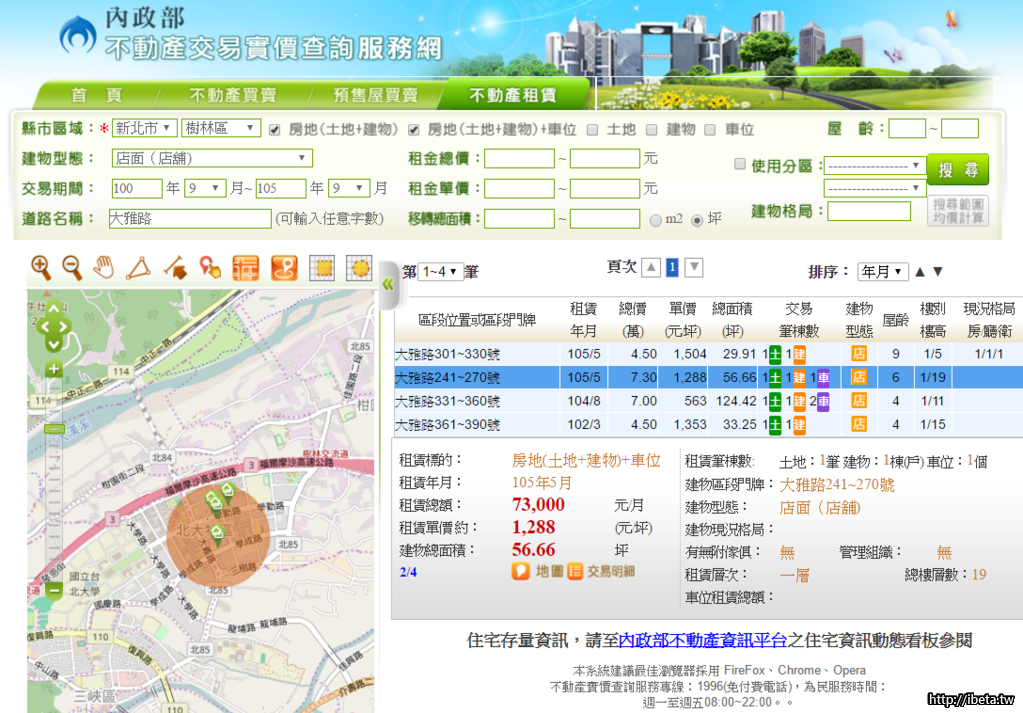Select the hand pan tool
1023x713 pixels.
pos(104,266)
